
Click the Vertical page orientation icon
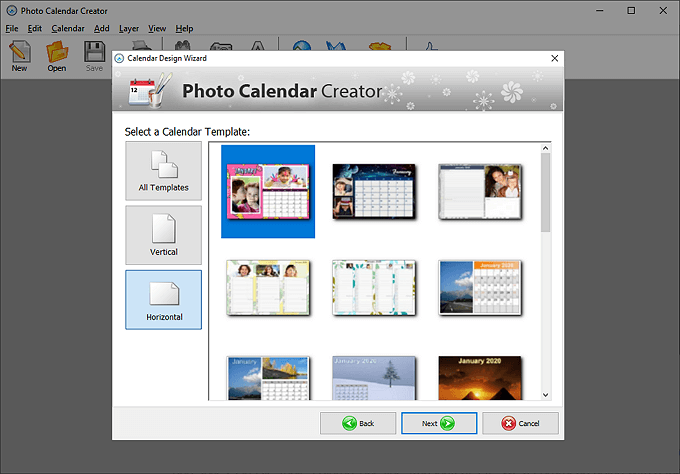(x=164, y=228)
